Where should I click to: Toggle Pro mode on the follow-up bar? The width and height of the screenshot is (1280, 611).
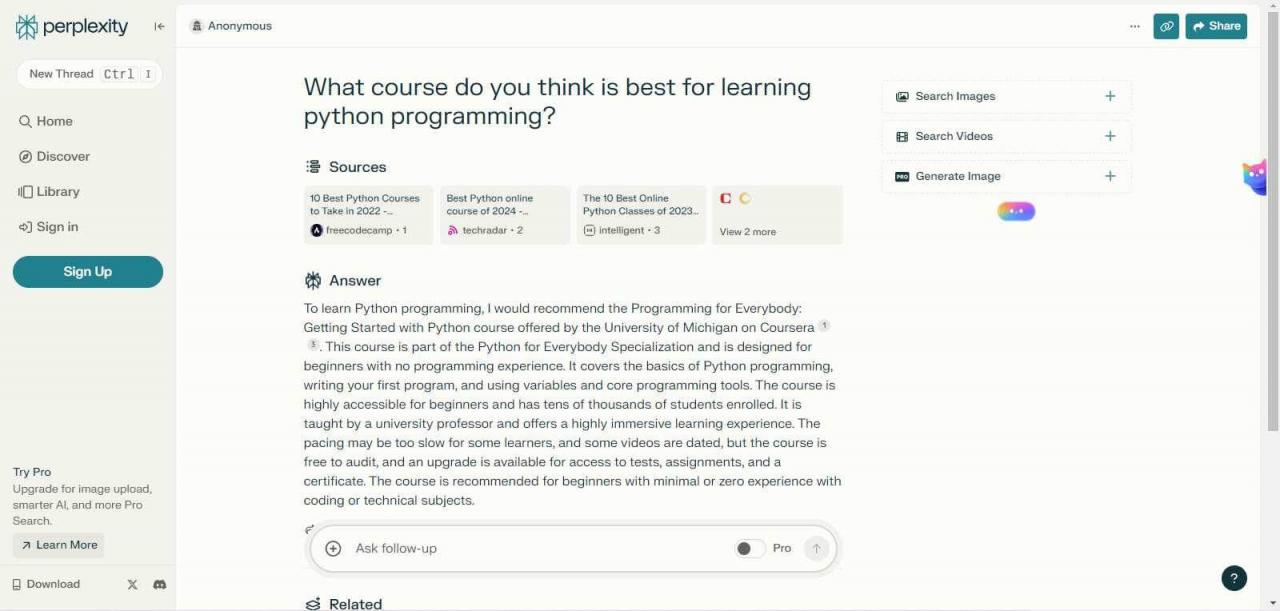click(749, 548)
